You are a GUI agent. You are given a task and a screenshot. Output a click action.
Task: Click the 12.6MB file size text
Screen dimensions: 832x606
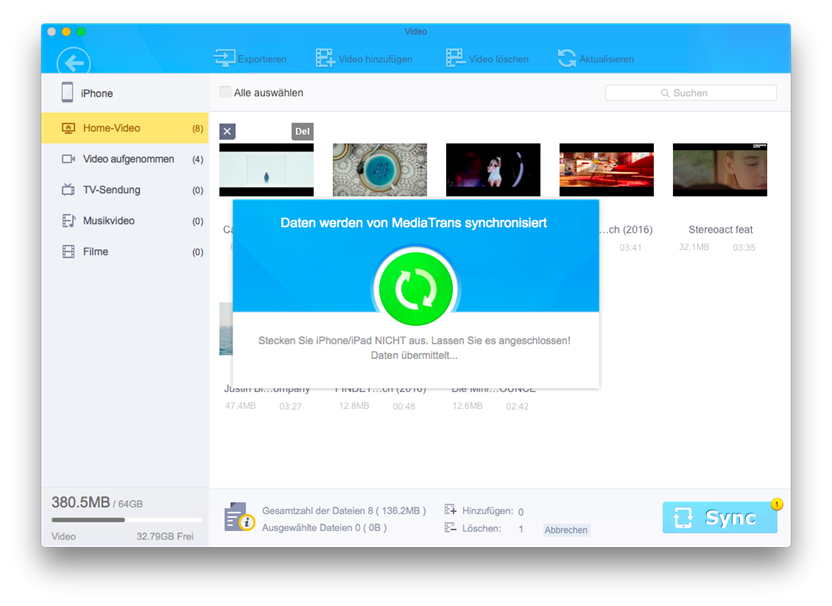(x=467, y=405)
